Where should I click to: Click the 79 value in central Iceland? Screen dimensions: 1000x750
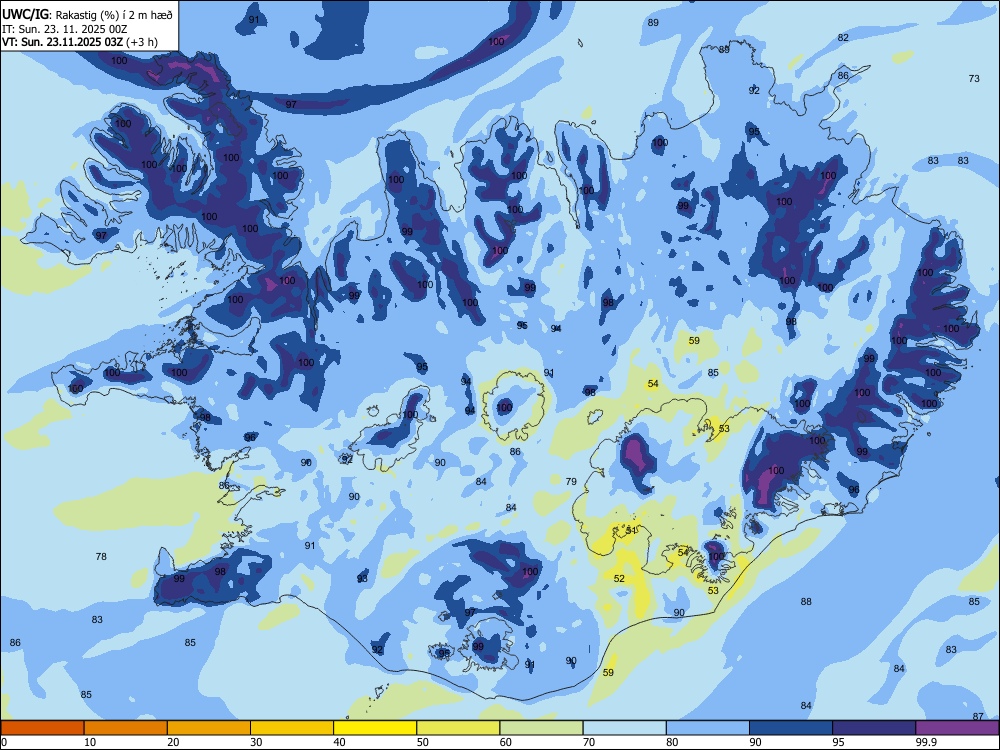click(571, 482)
